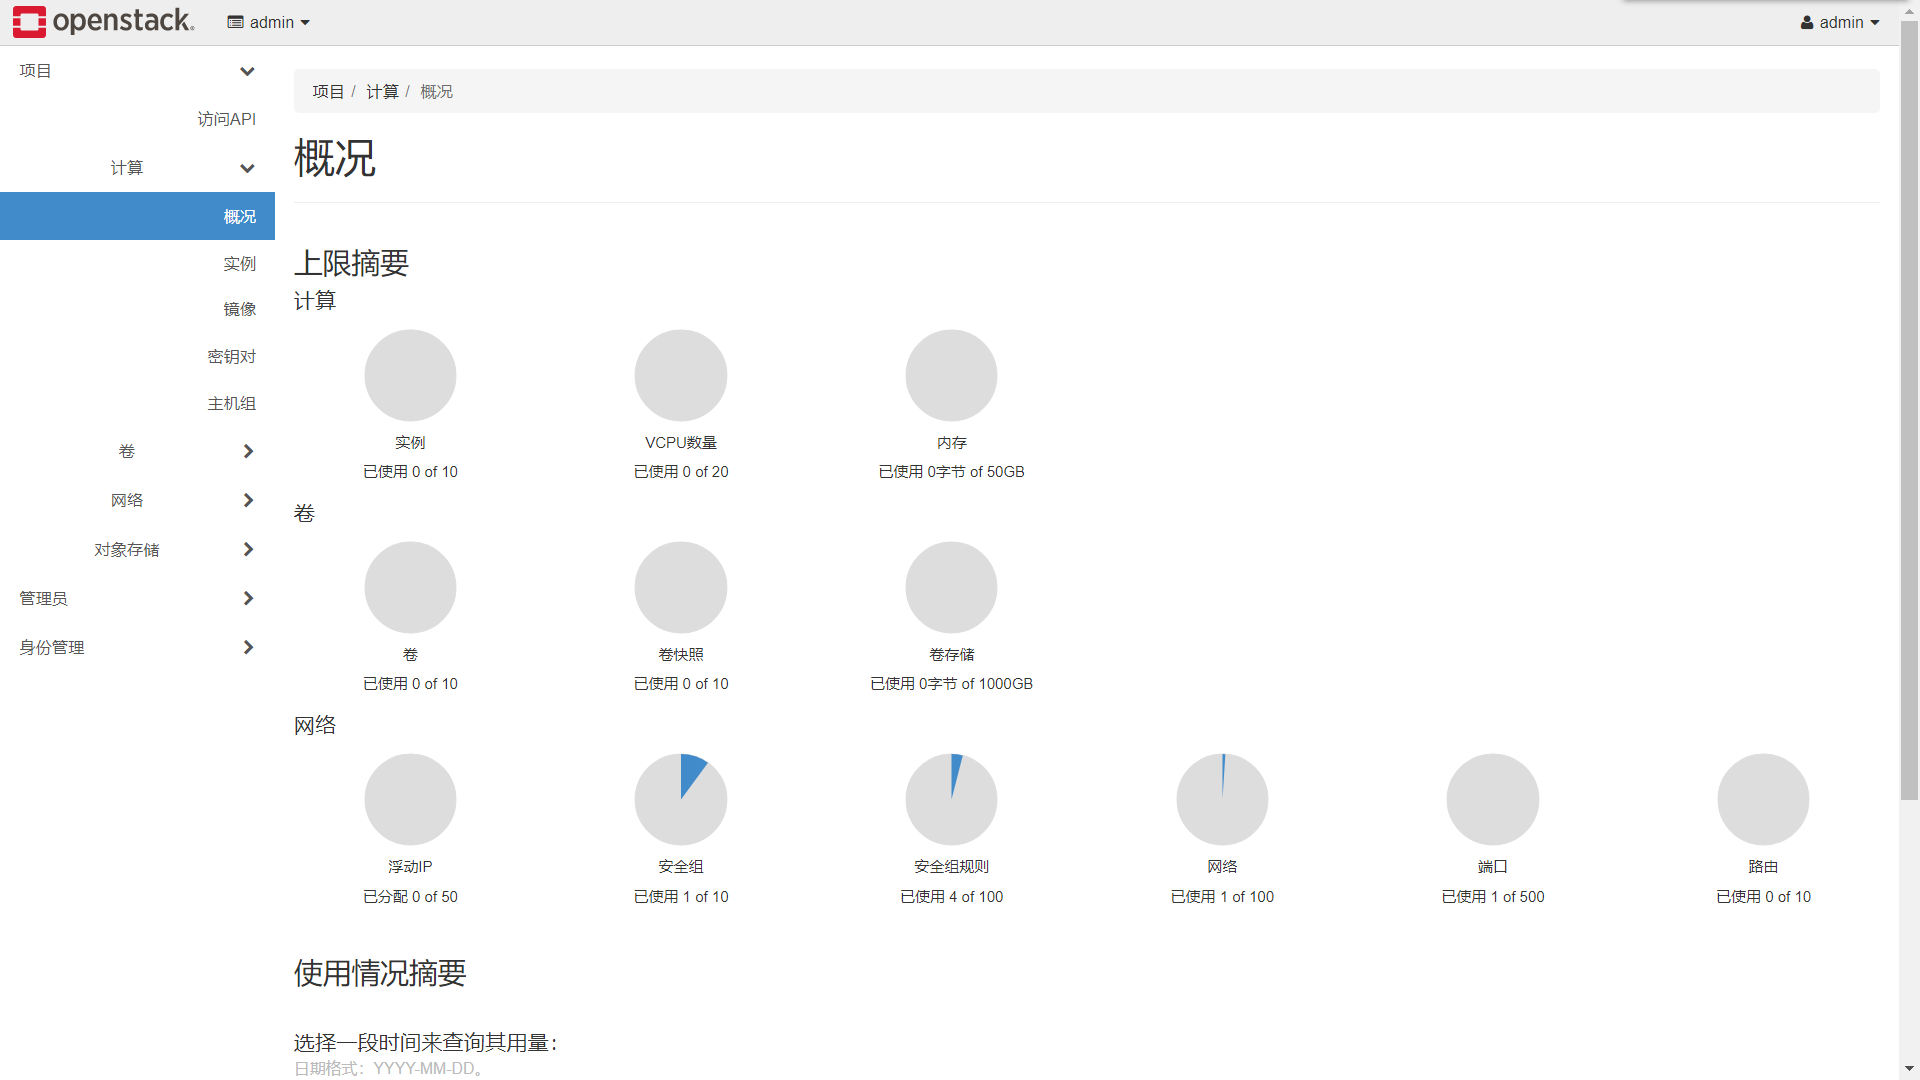Viewport: 1920px width, 1080px height.
Task: Click 项目 in the breadcrumb trail
Action: click(328, 91)
